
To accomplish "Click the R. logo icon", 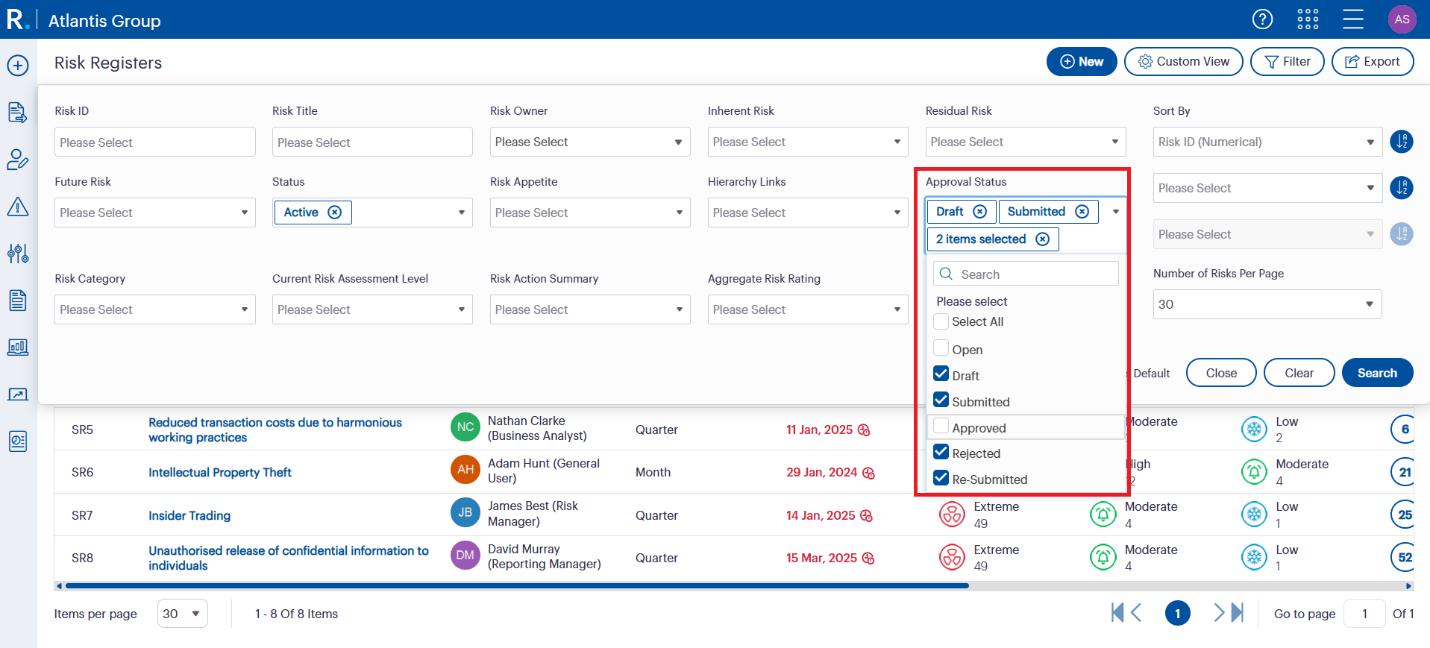I will pos(17,19).
